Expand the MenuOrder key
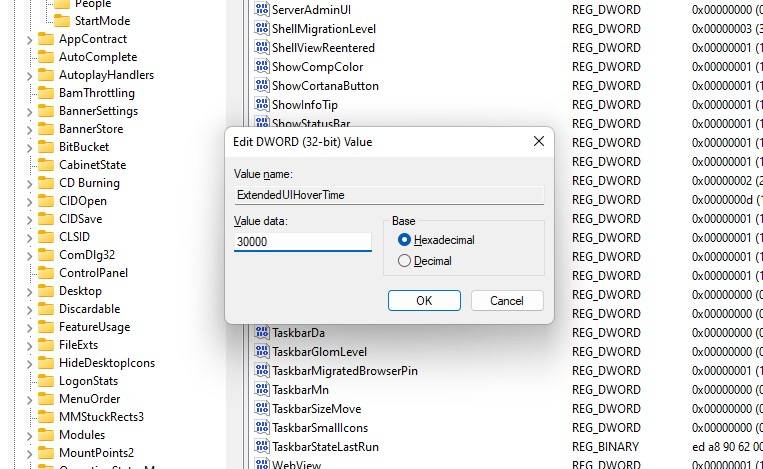 click(x=29, y=400)
